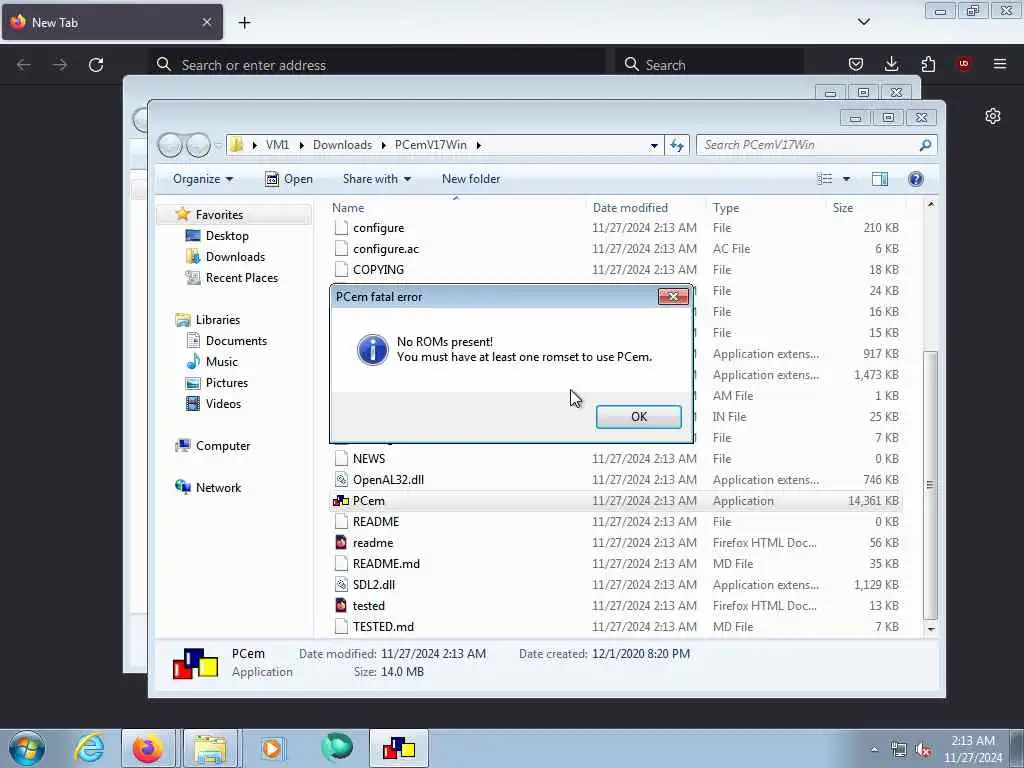Image resolution: width=1024 pixels, height=768 pixels.
Task: Select Computer in navigation pane
Action: (223, 446)
